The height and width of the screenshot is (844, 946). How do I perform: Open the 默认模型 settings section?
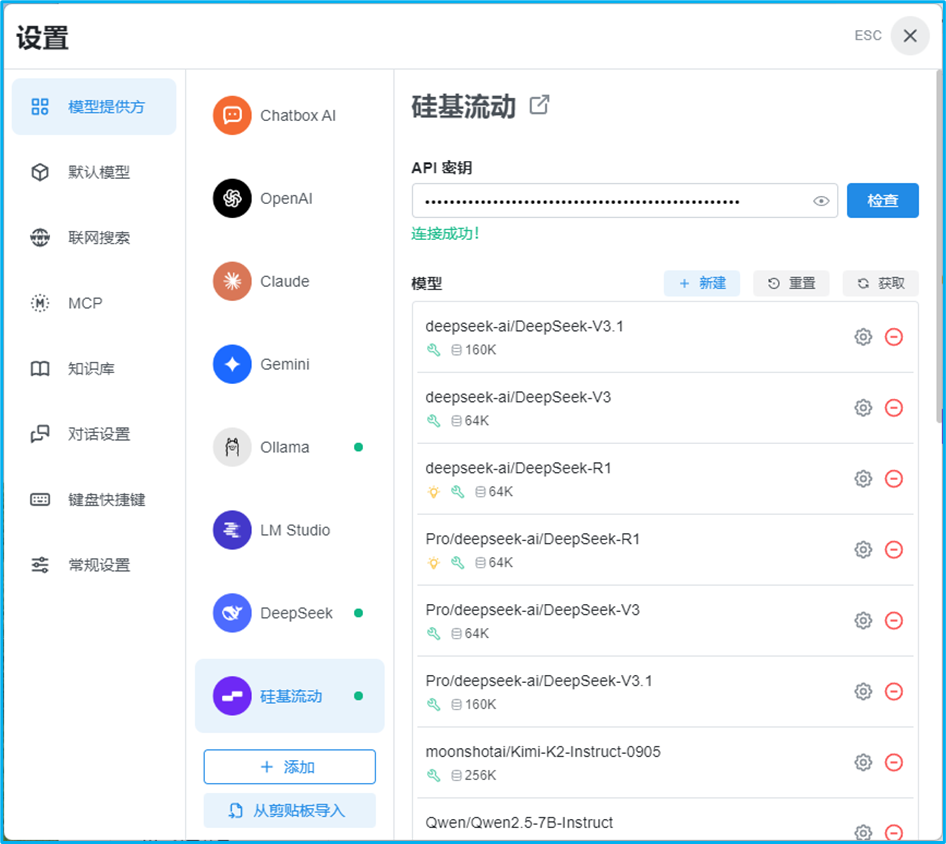[94, 172]
